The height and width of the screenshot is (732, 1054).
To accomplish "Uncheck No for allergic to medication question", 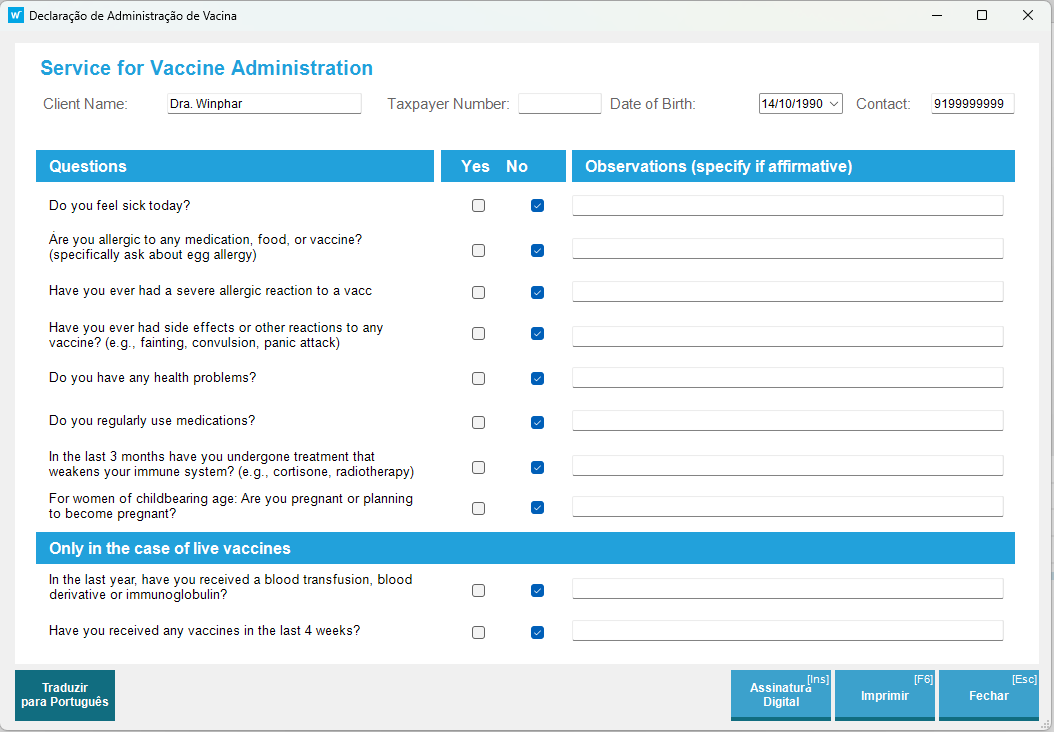I will tap(537, 250).
